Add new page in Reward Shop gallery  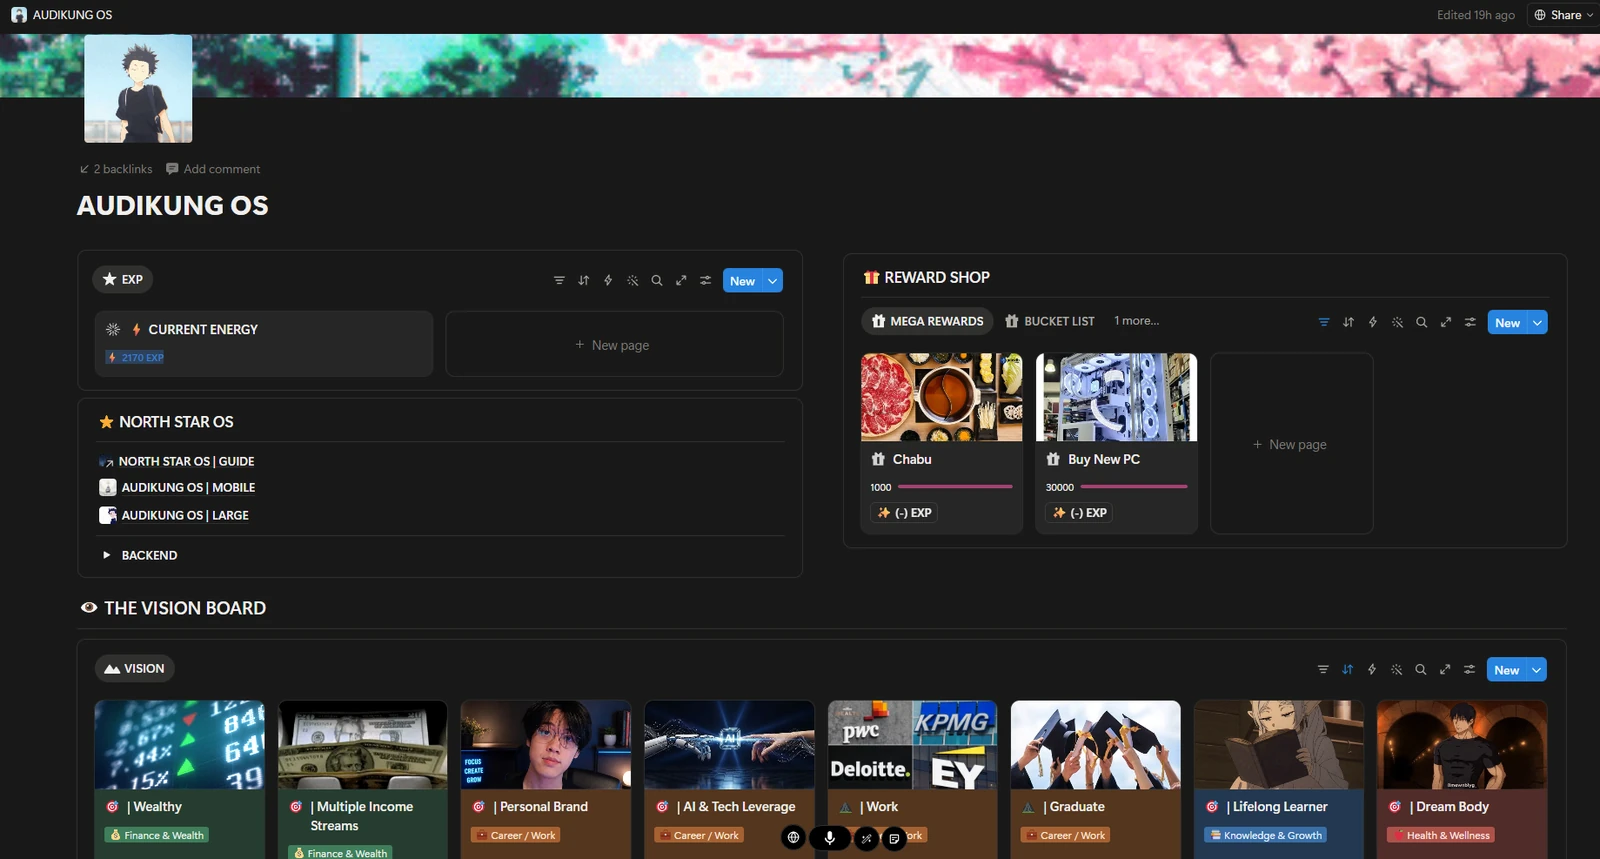tap(1291, 444)
